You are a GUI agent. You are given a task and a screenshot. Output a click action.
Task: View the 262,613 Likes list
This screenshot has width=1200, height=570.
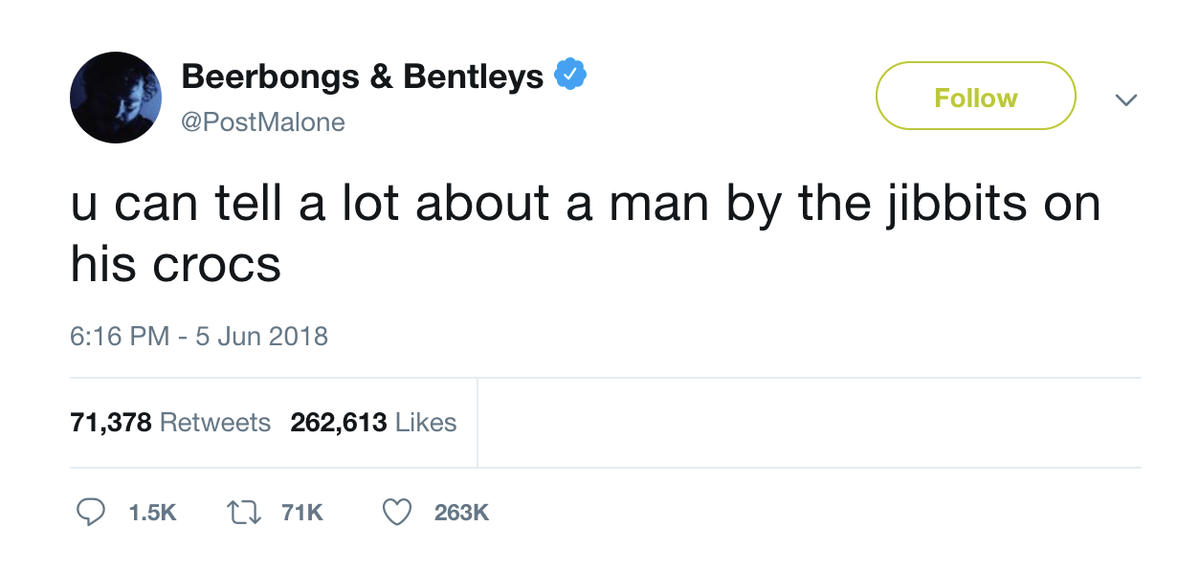click(373, 423)
